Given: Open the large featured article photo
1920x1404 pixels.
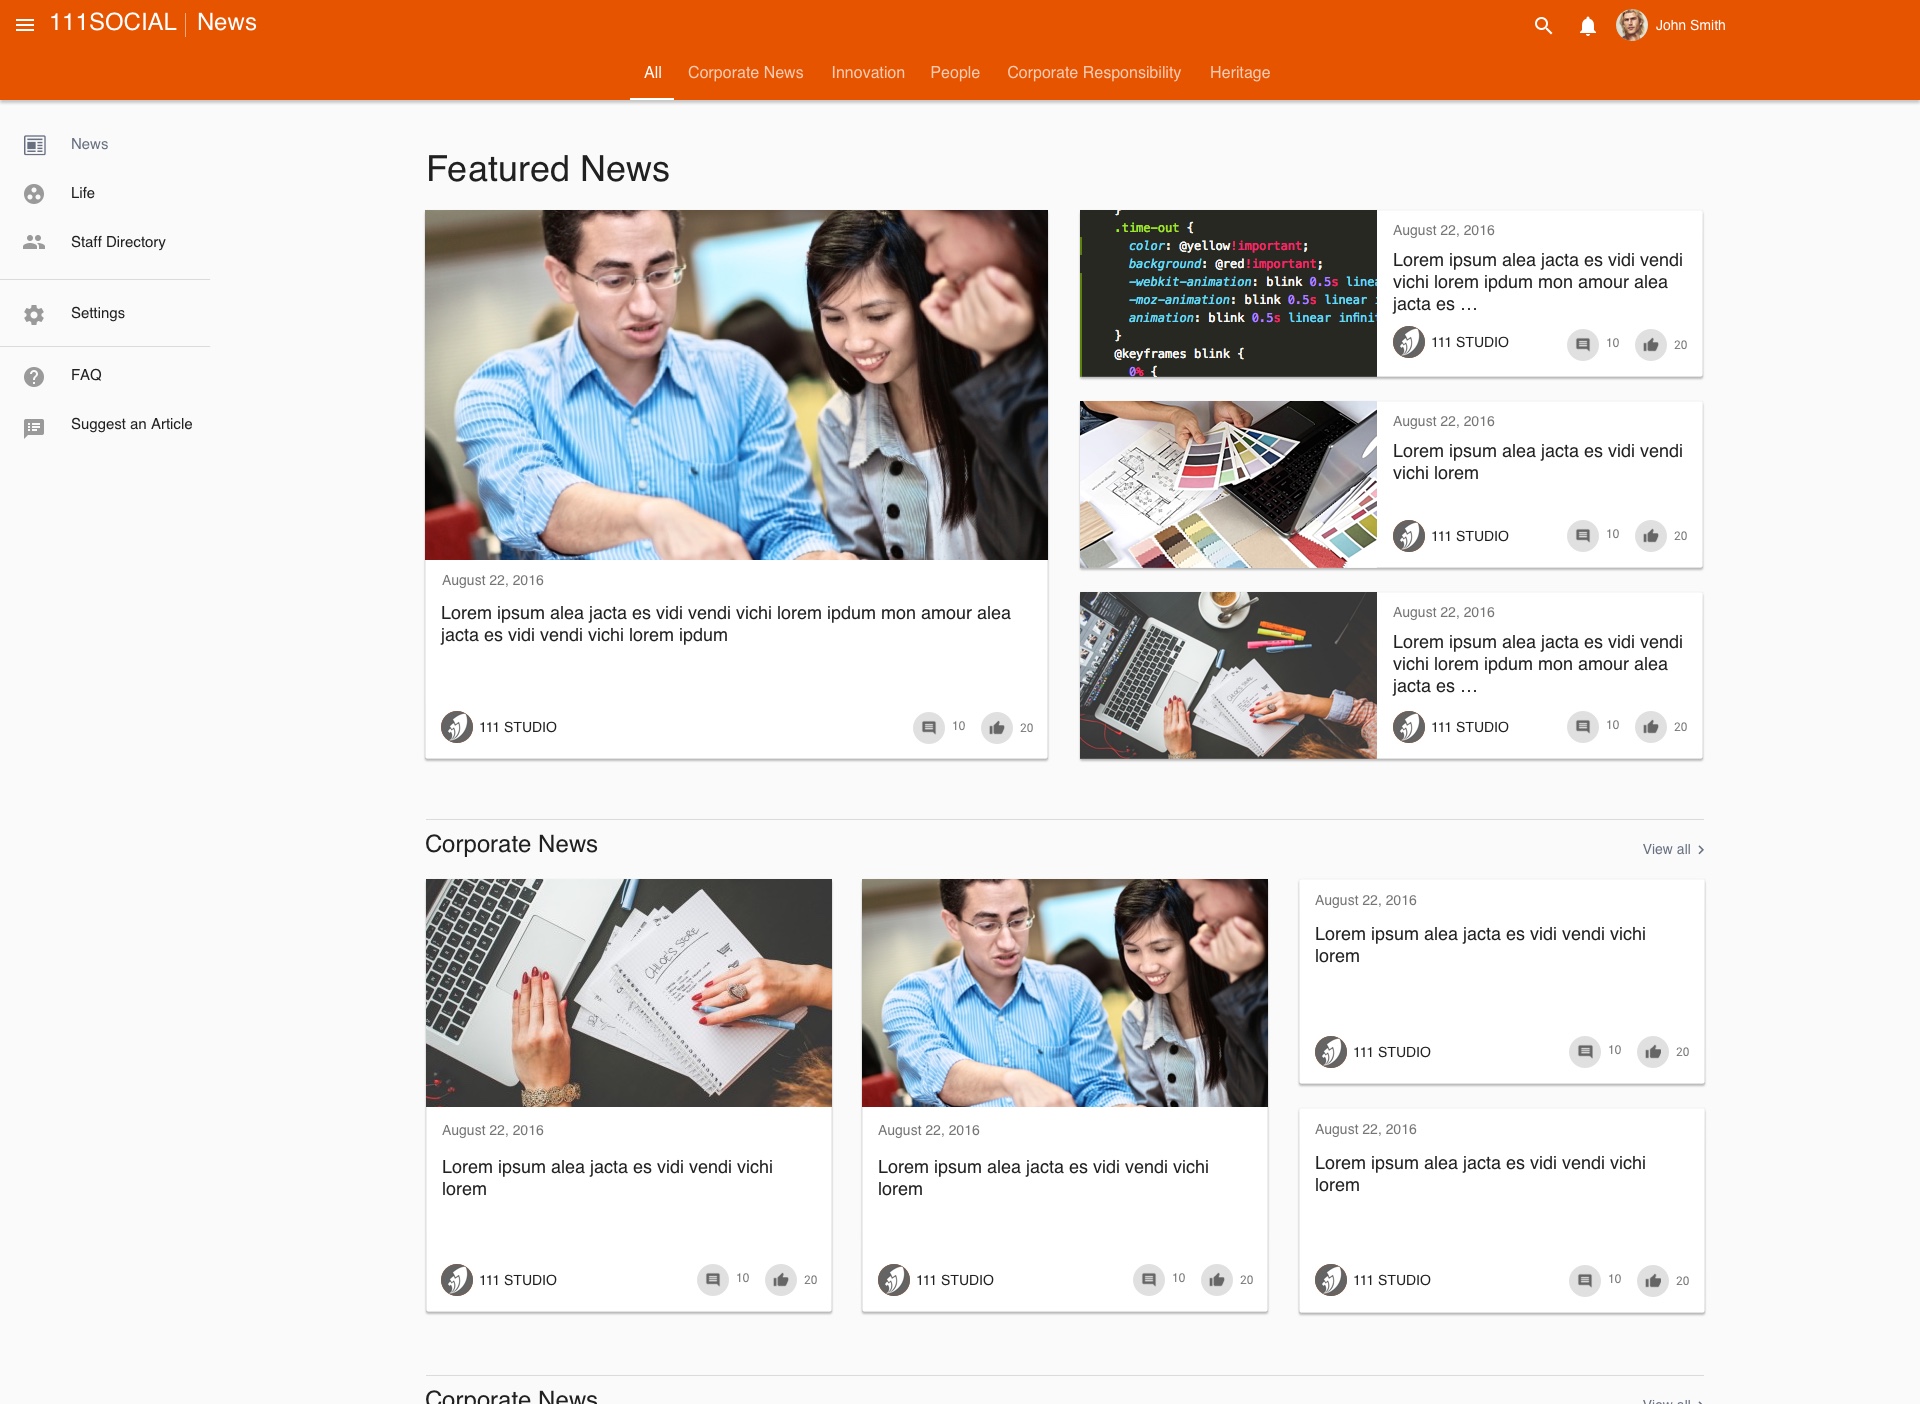Looking at the screenshot, I should (736, 385).
